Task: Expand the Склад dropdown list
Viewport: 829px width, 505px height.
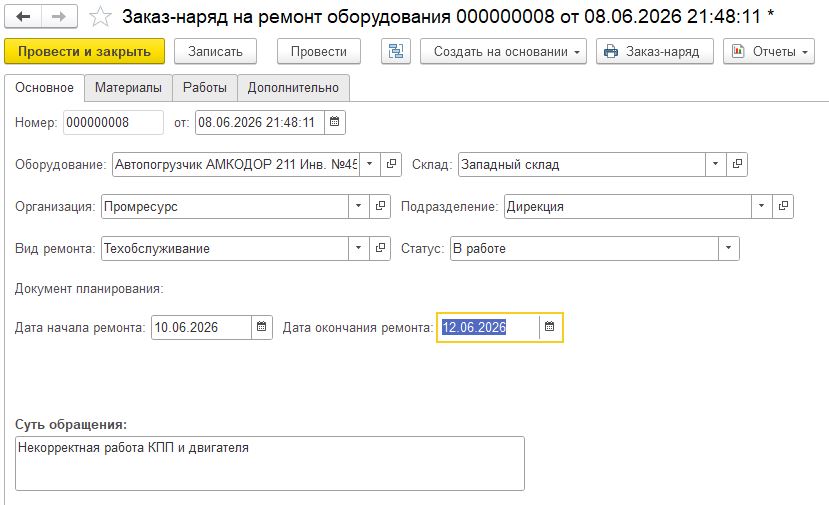Action: pyautogui.click(x=716, y=164)
